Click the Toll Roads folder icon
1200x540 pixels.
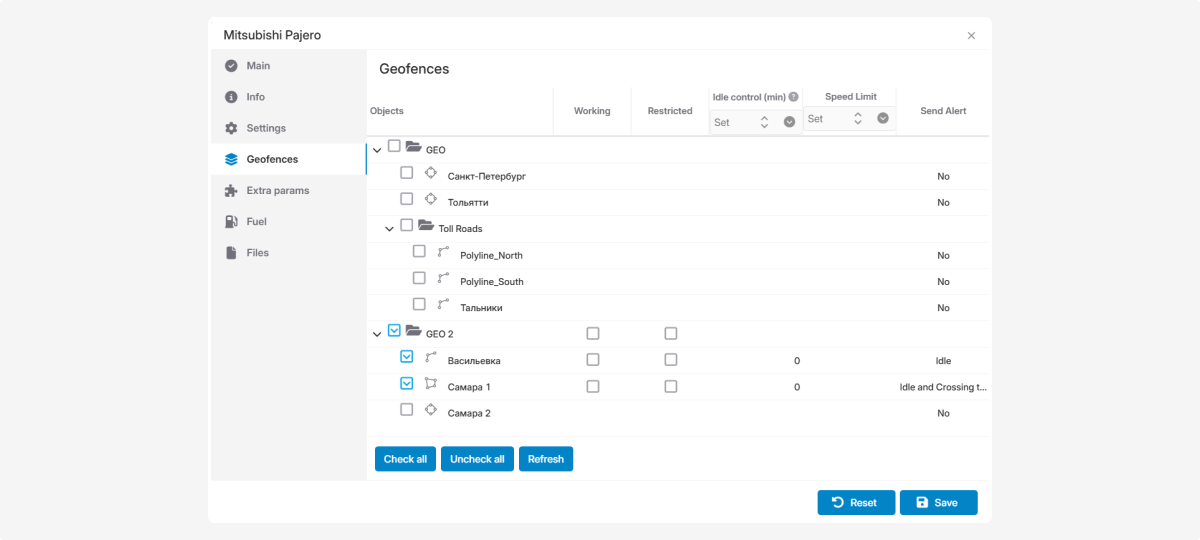point(426,226)
